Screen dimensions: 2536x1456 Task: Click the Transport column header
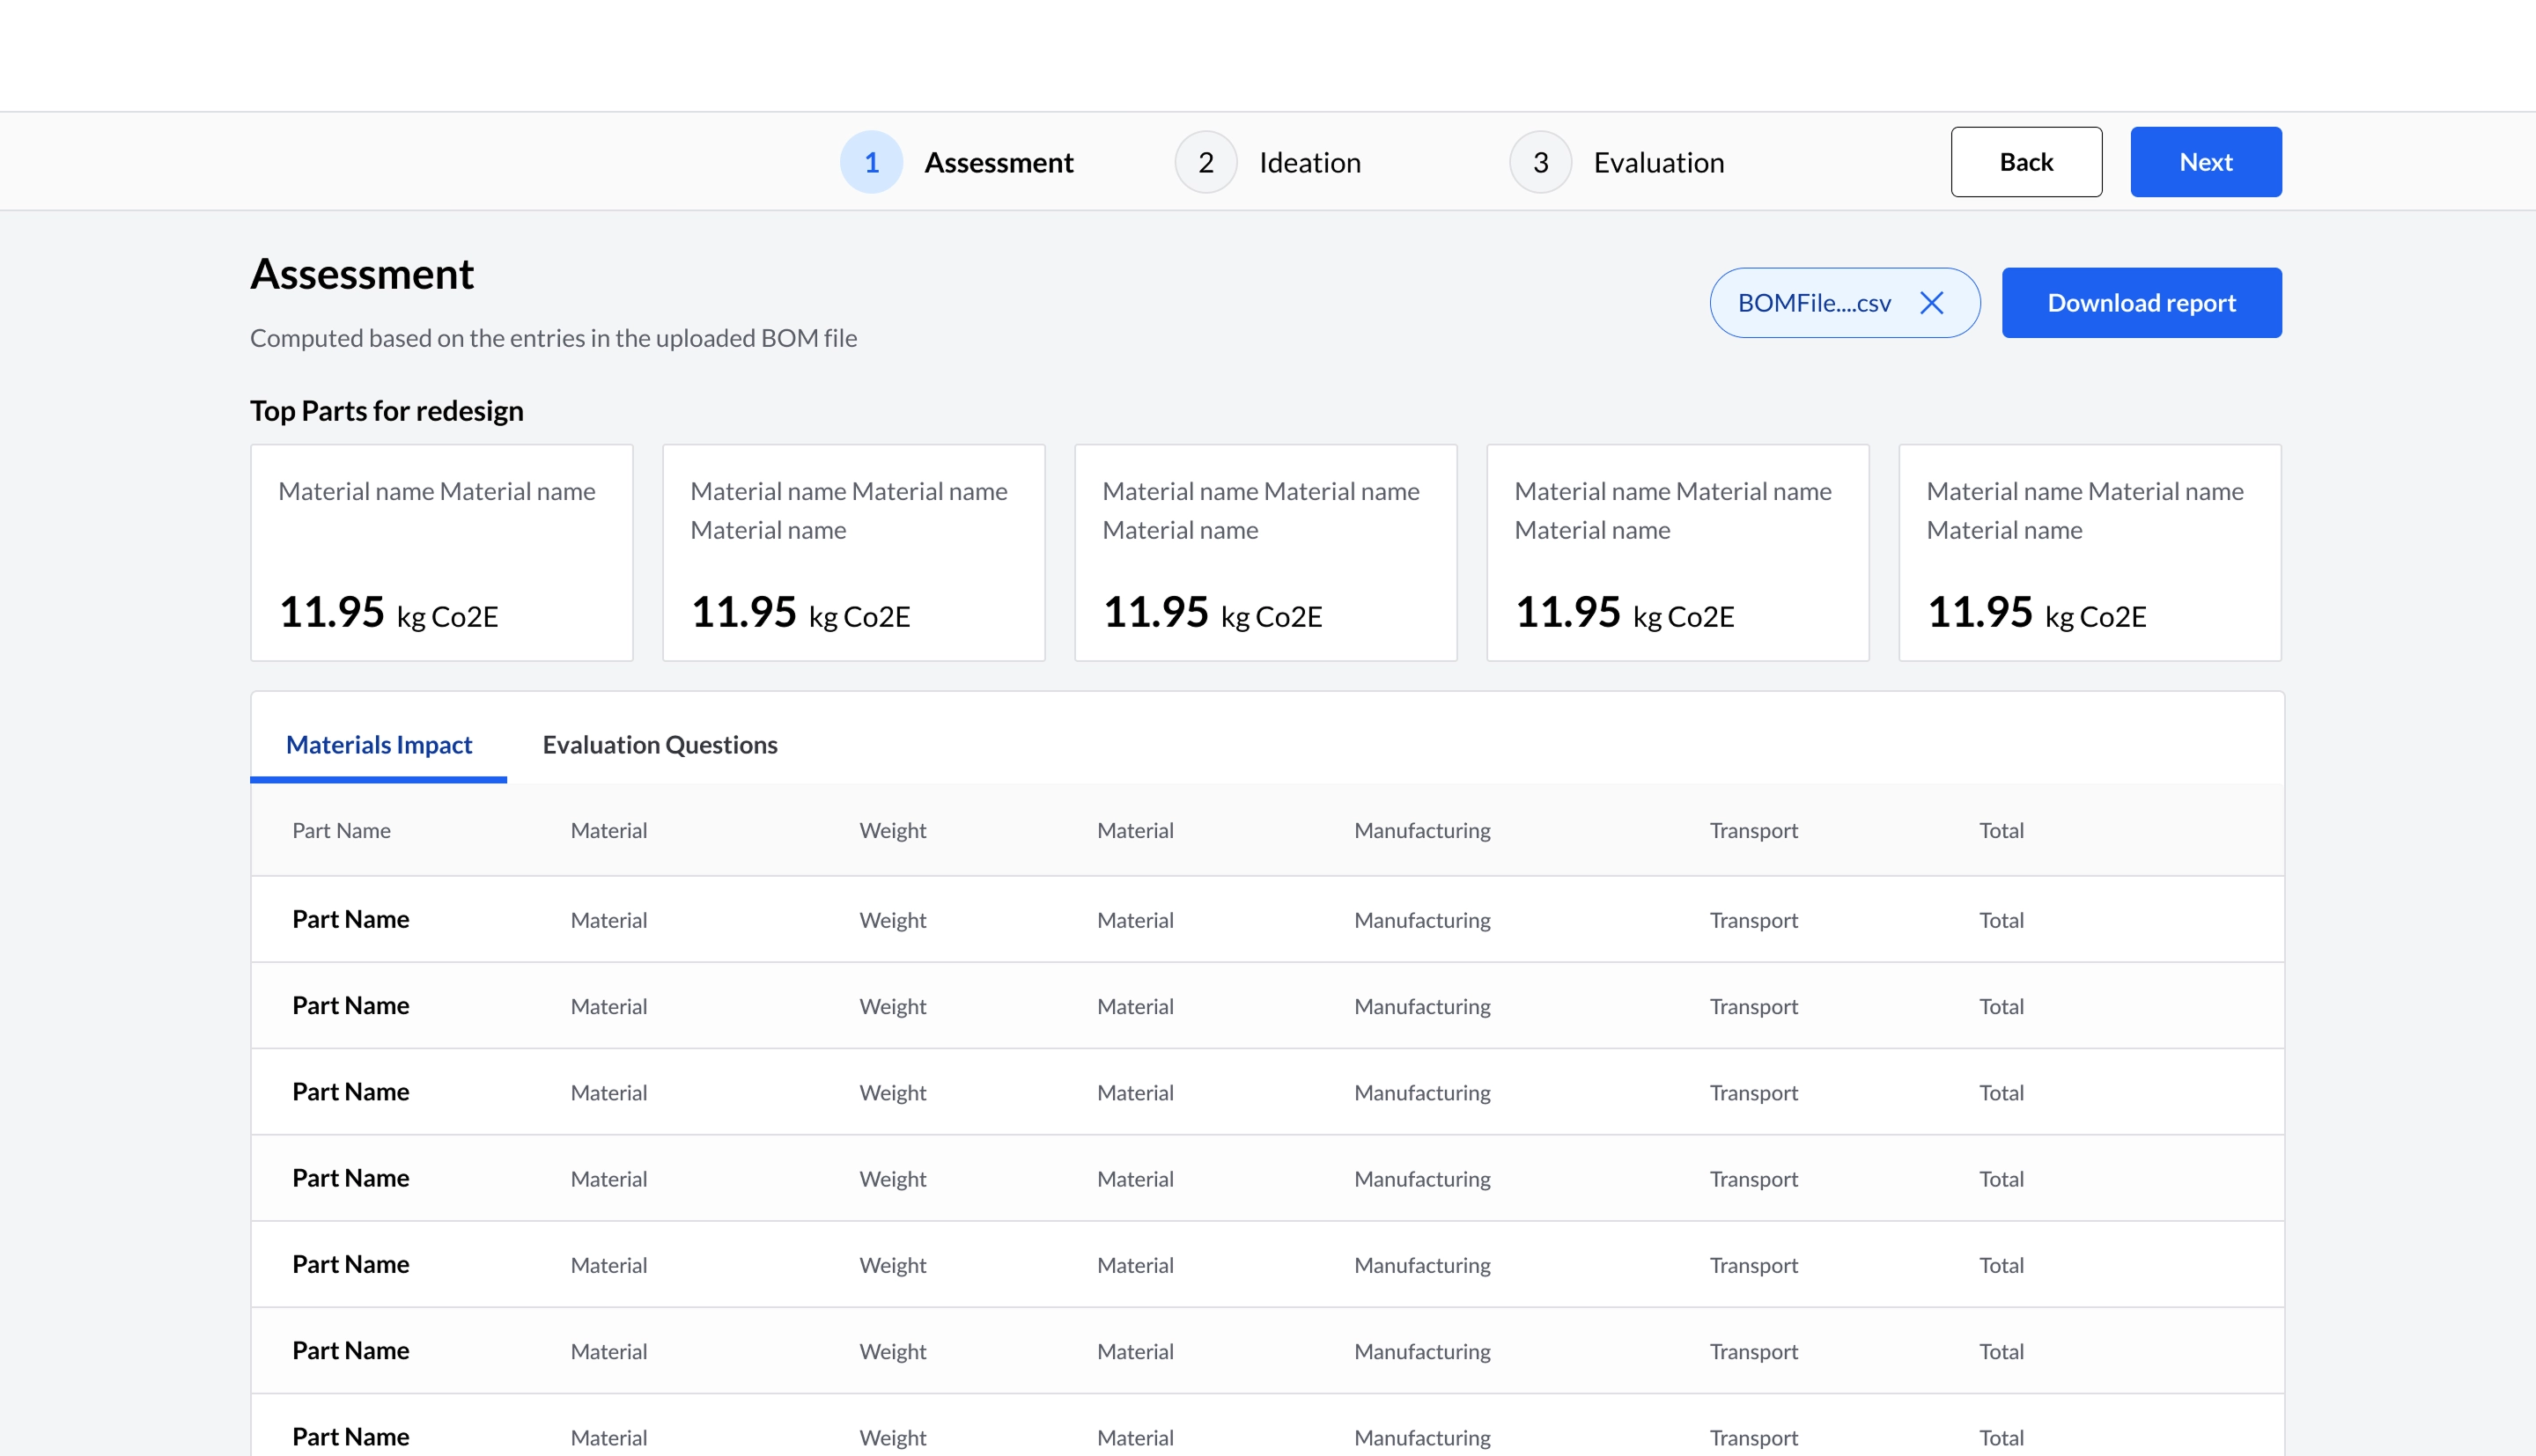point(1753,830)
